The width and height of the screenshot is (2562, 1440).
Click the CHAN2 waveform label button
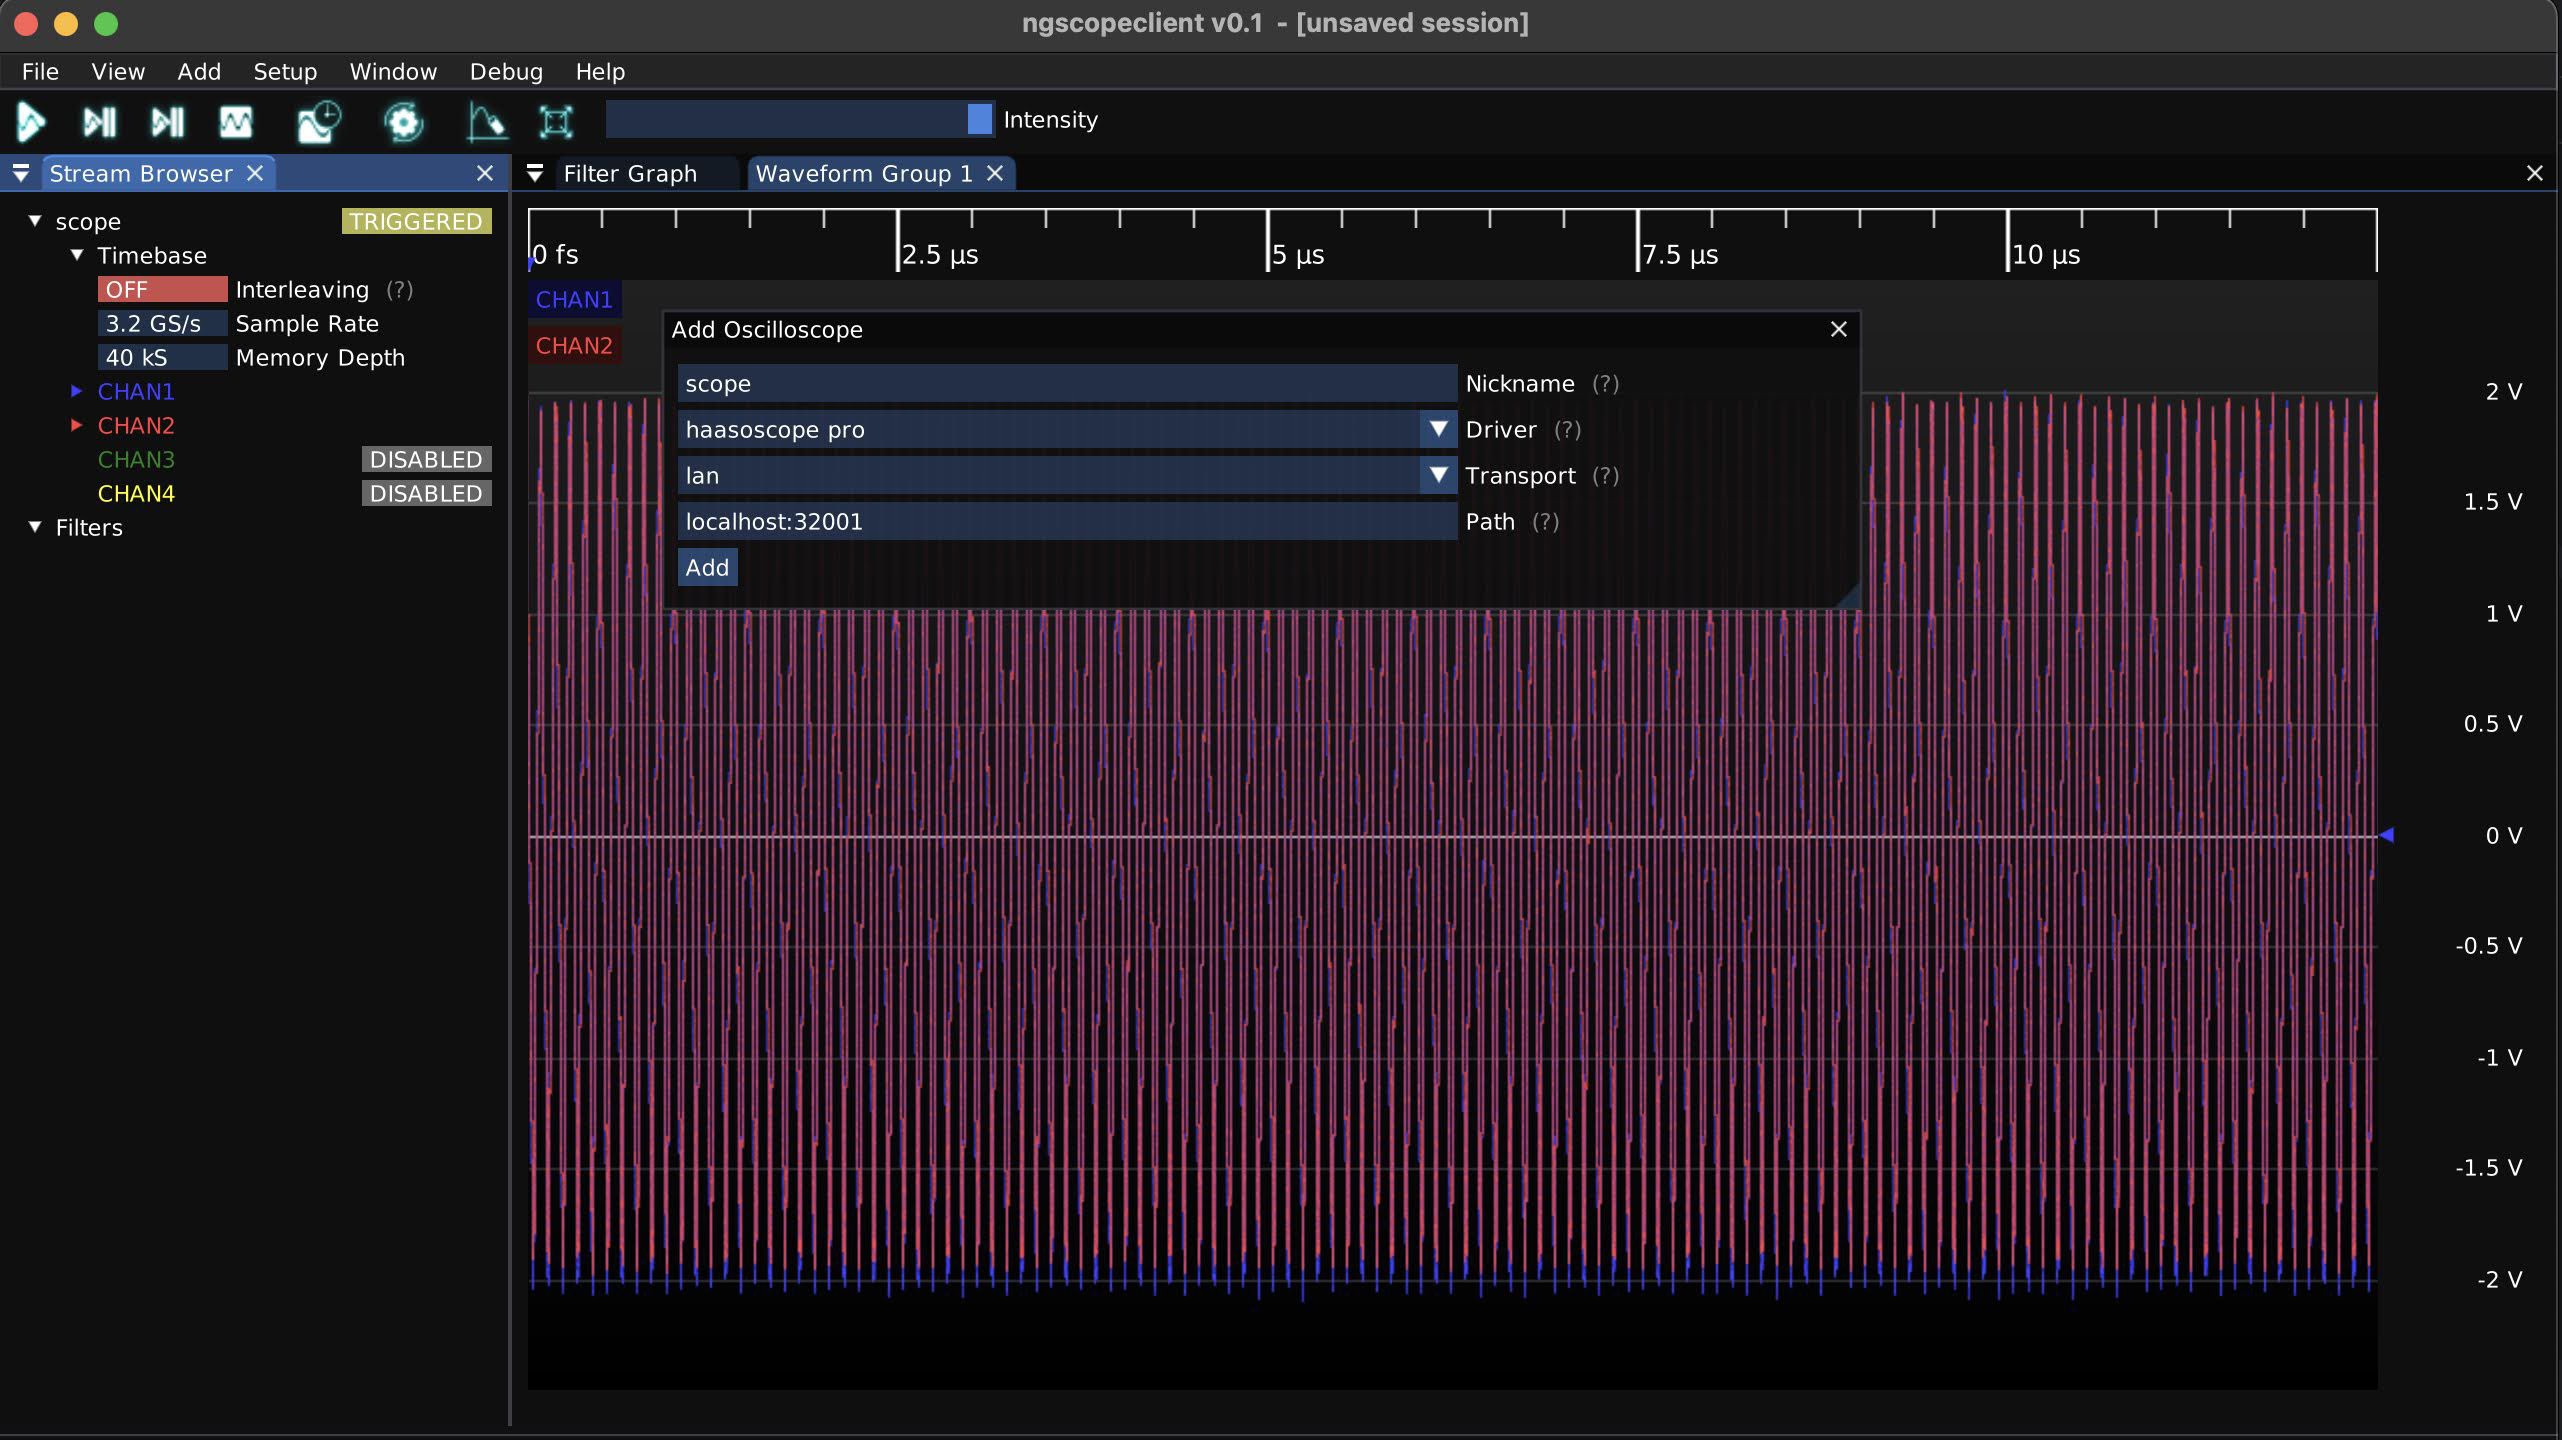[x=574, y=346]
